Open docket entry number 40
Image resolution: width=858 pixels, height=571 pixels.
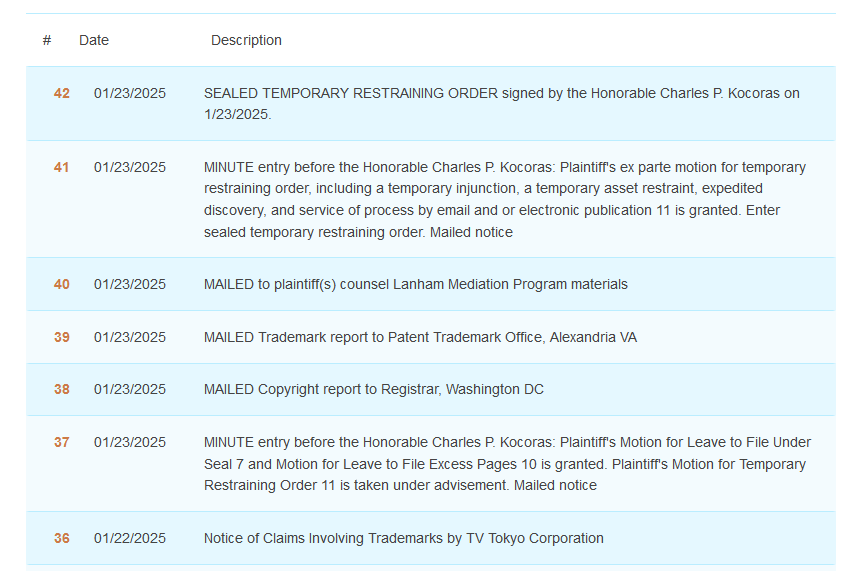pos(62,284)
